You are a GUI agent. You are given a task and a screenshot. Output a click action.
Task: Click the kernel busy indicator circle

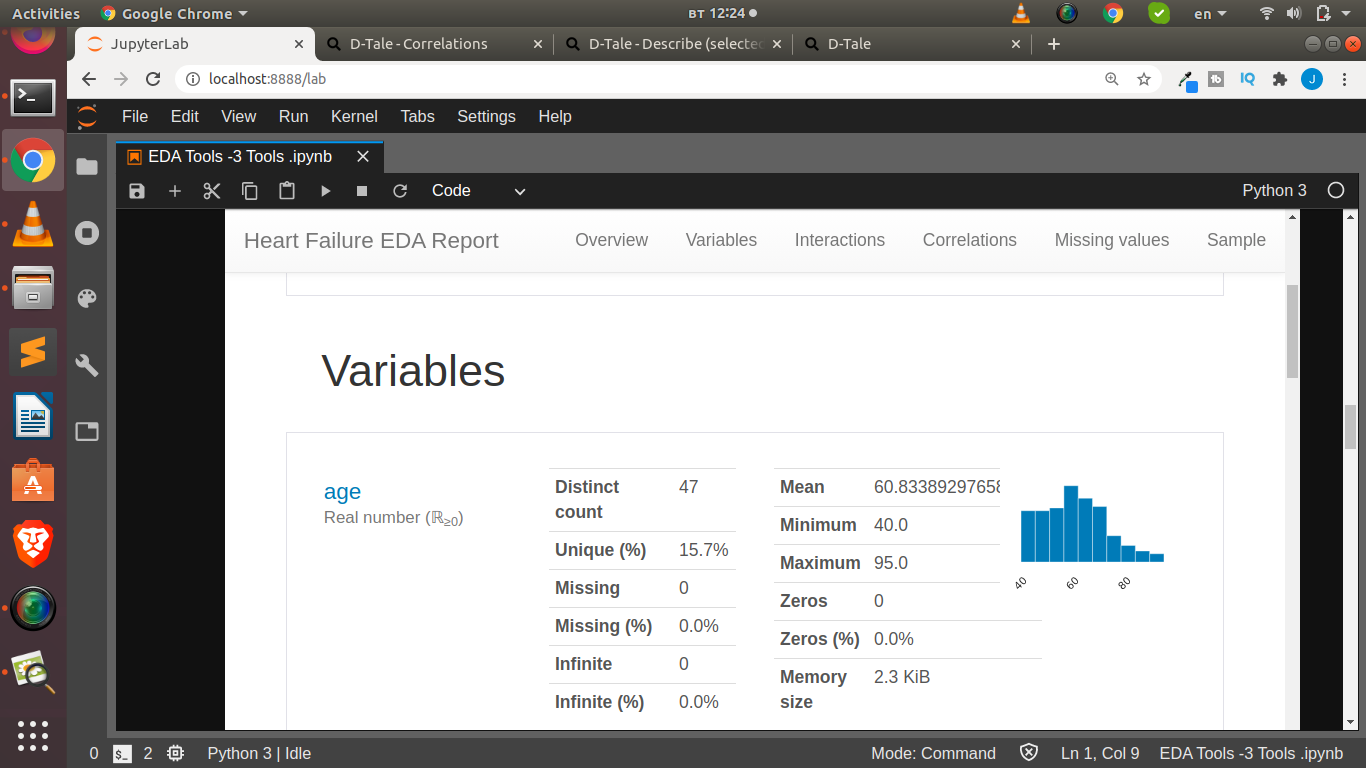tap(1336, 190)
